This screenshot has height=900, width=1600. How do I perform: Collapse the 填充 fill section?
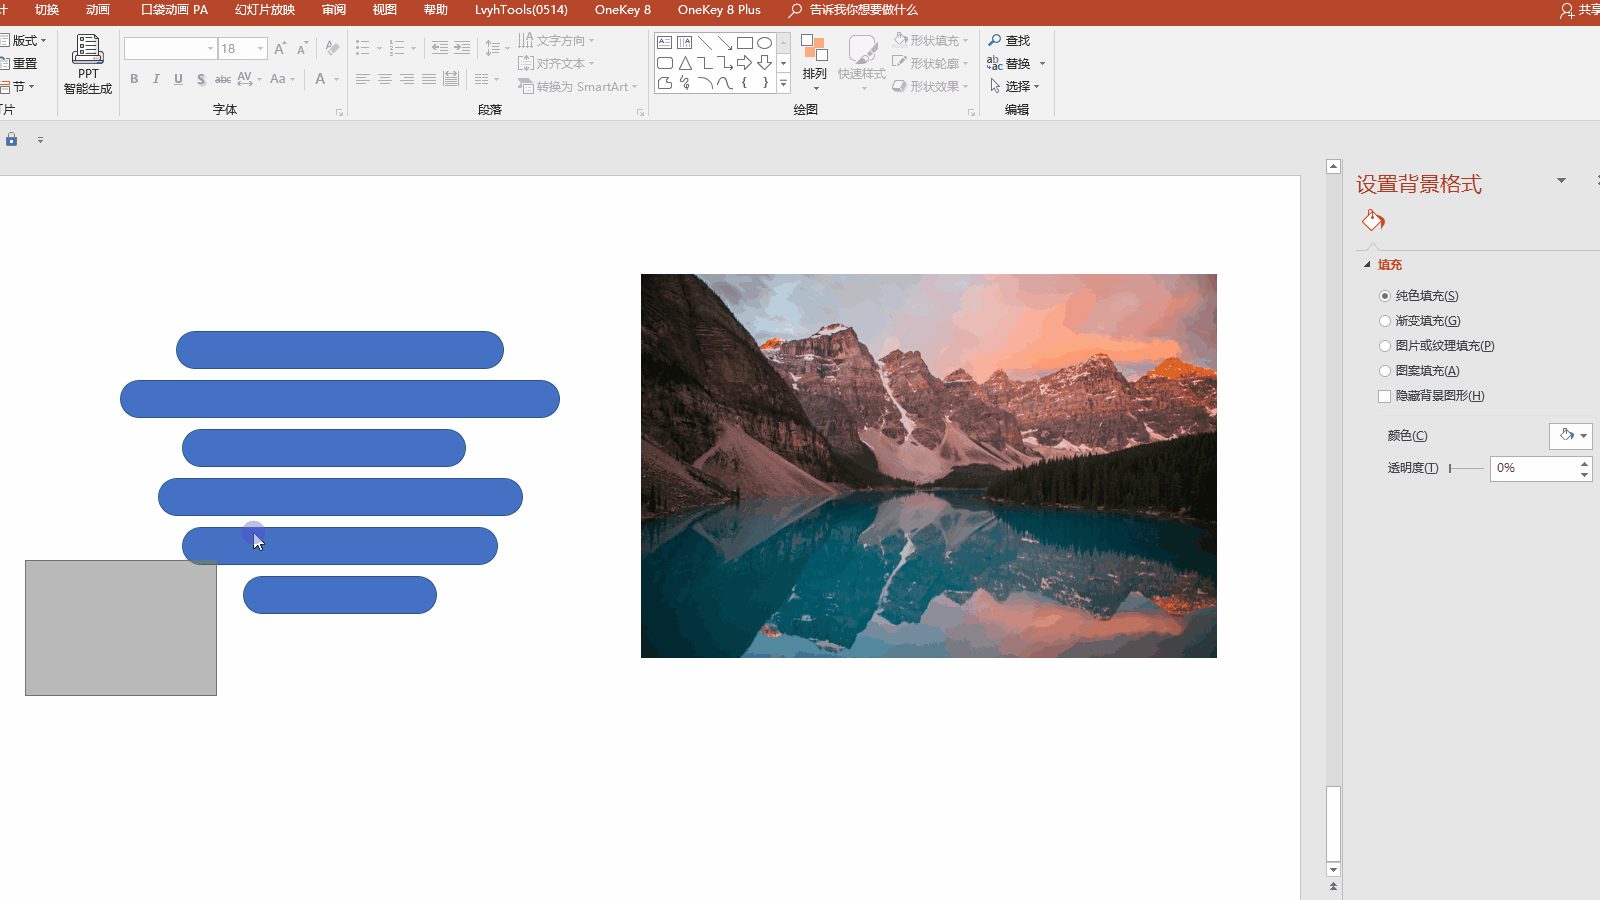pyautogui.click(x=1367, y=265)
